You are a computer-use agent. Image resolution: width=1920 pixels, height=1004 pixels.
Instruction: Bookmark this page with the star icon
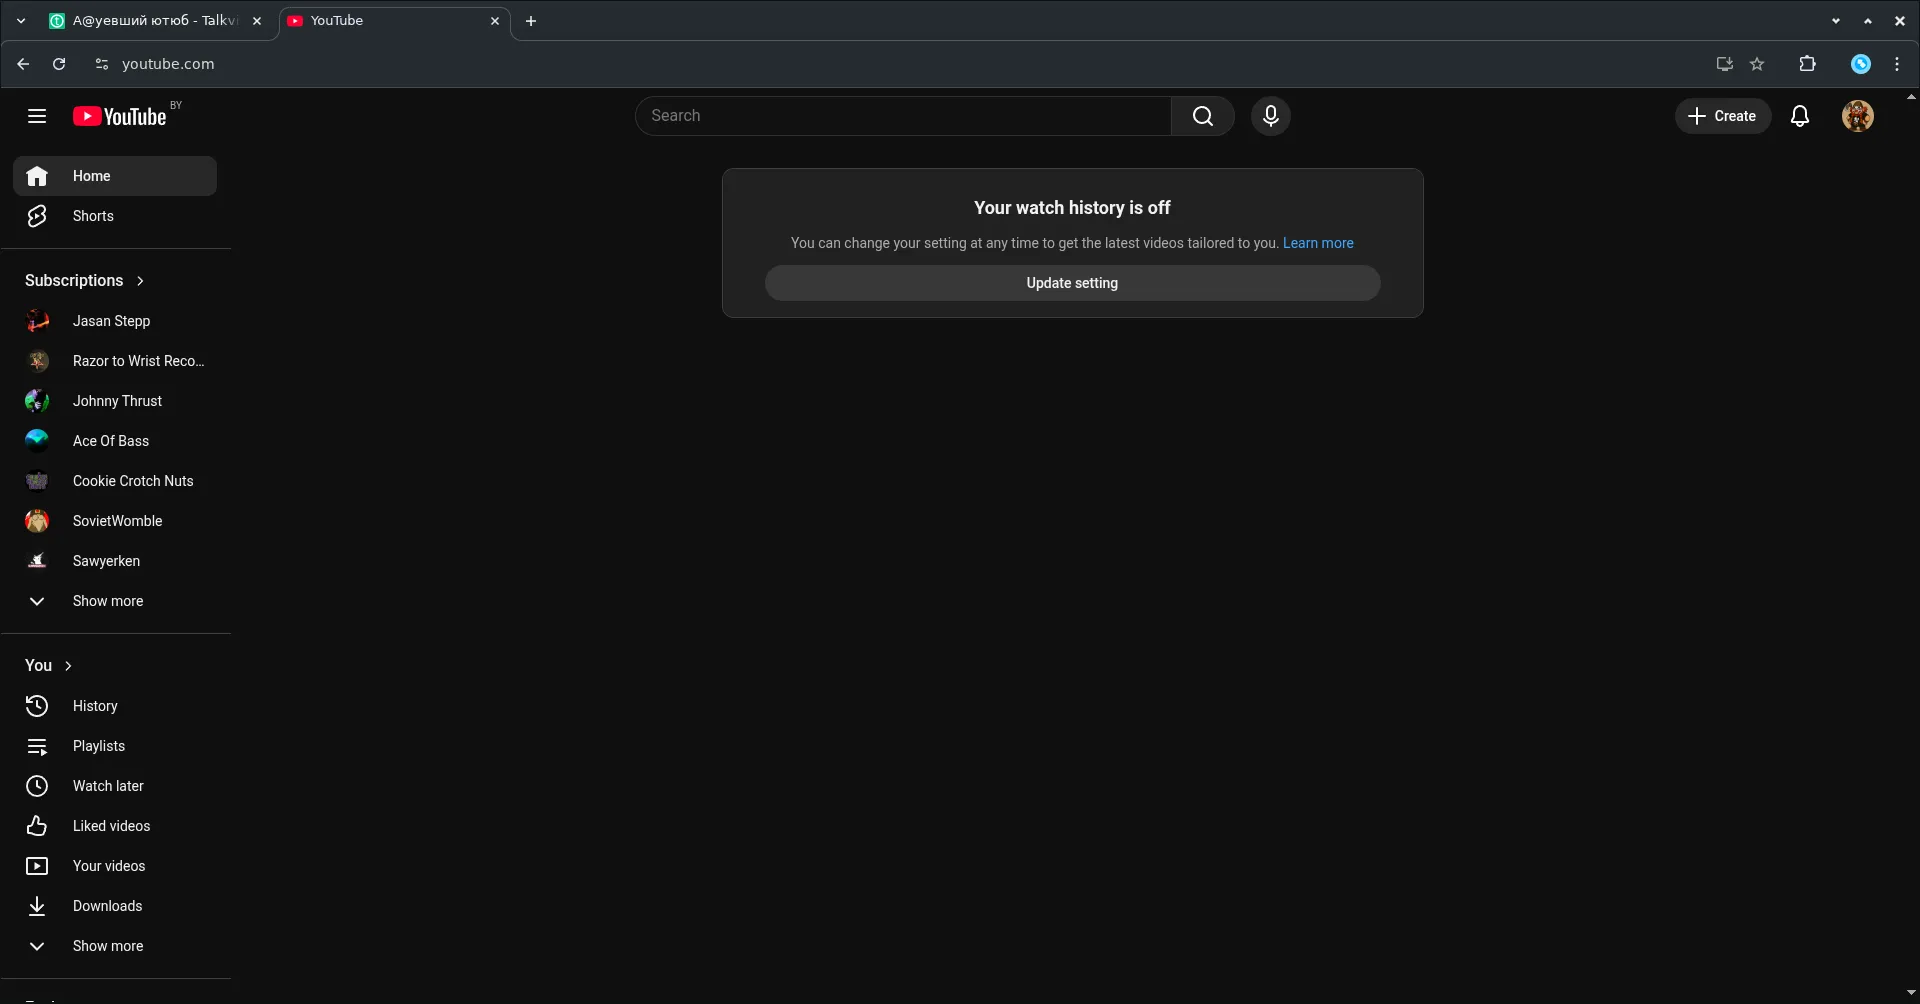(1757, 64)
